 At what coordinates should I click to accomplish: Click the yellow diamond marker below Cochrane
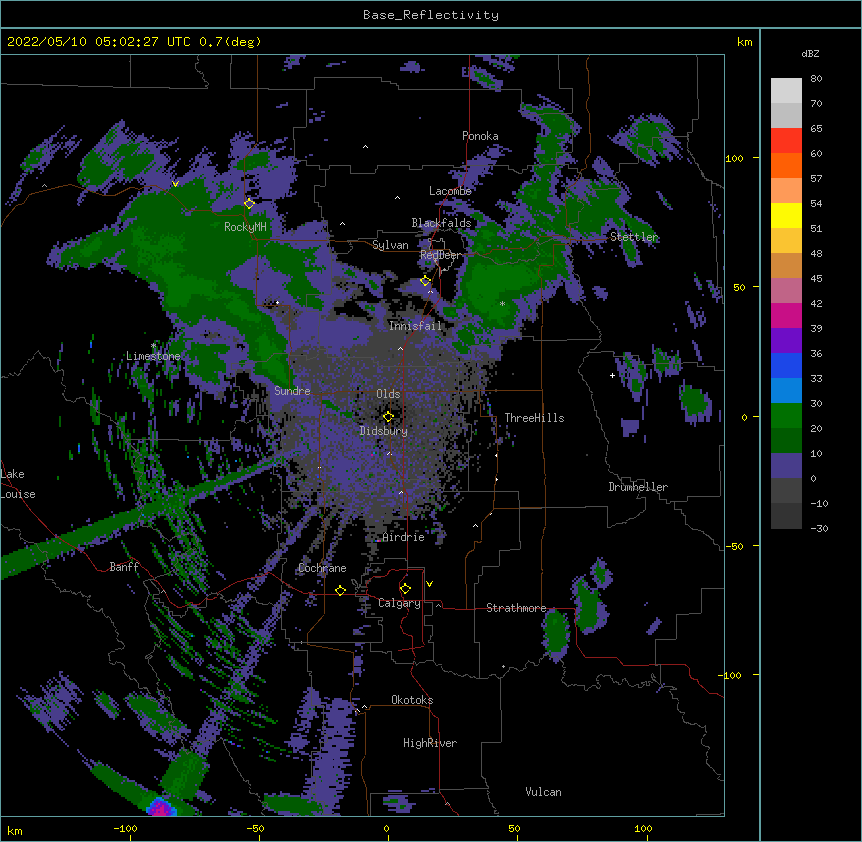pos(340,590)
